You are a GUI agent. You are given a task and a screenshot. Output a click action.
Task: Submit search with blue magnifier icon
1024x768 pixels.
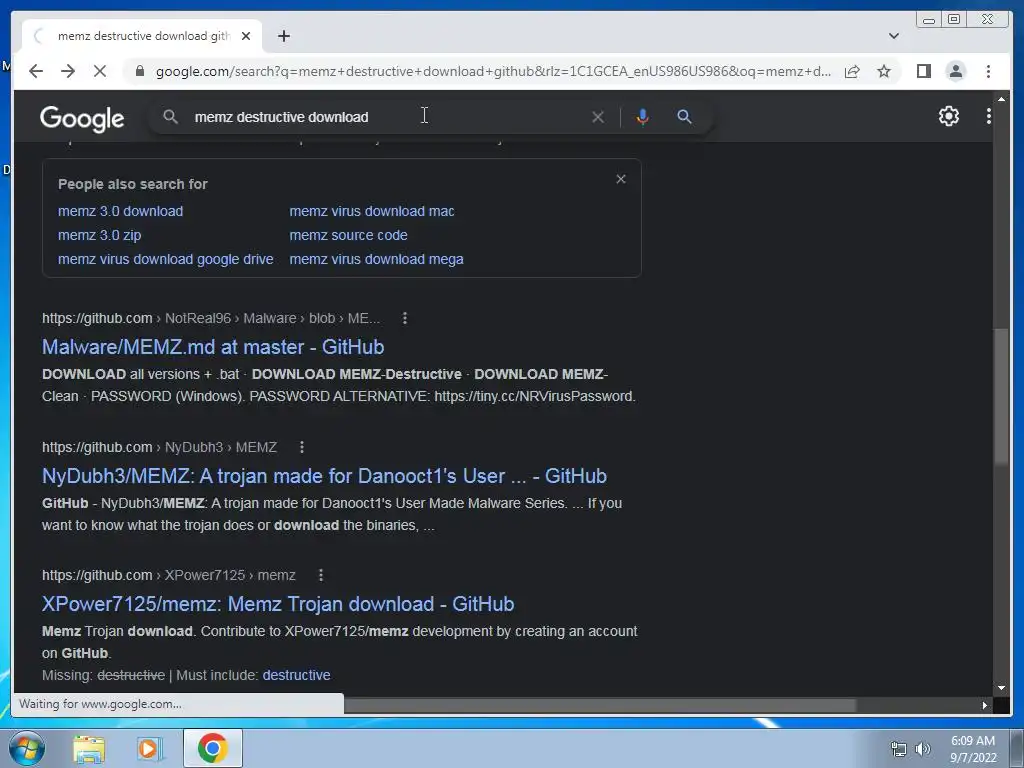coord(684,117)
